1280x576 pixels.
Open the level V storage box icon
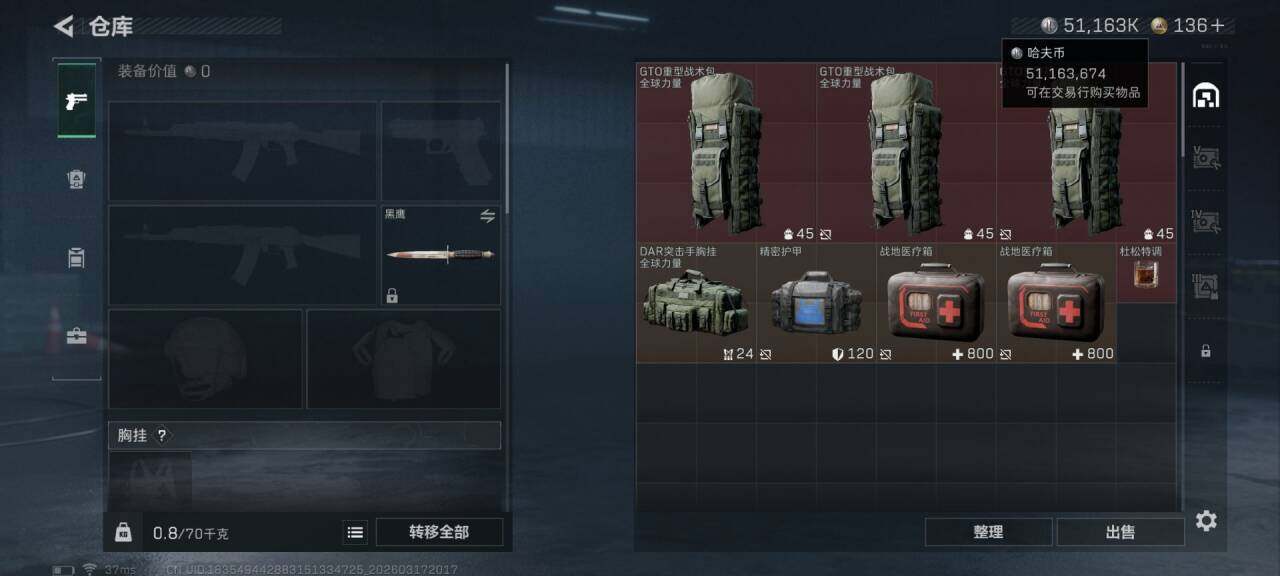tap(1206, 158)
